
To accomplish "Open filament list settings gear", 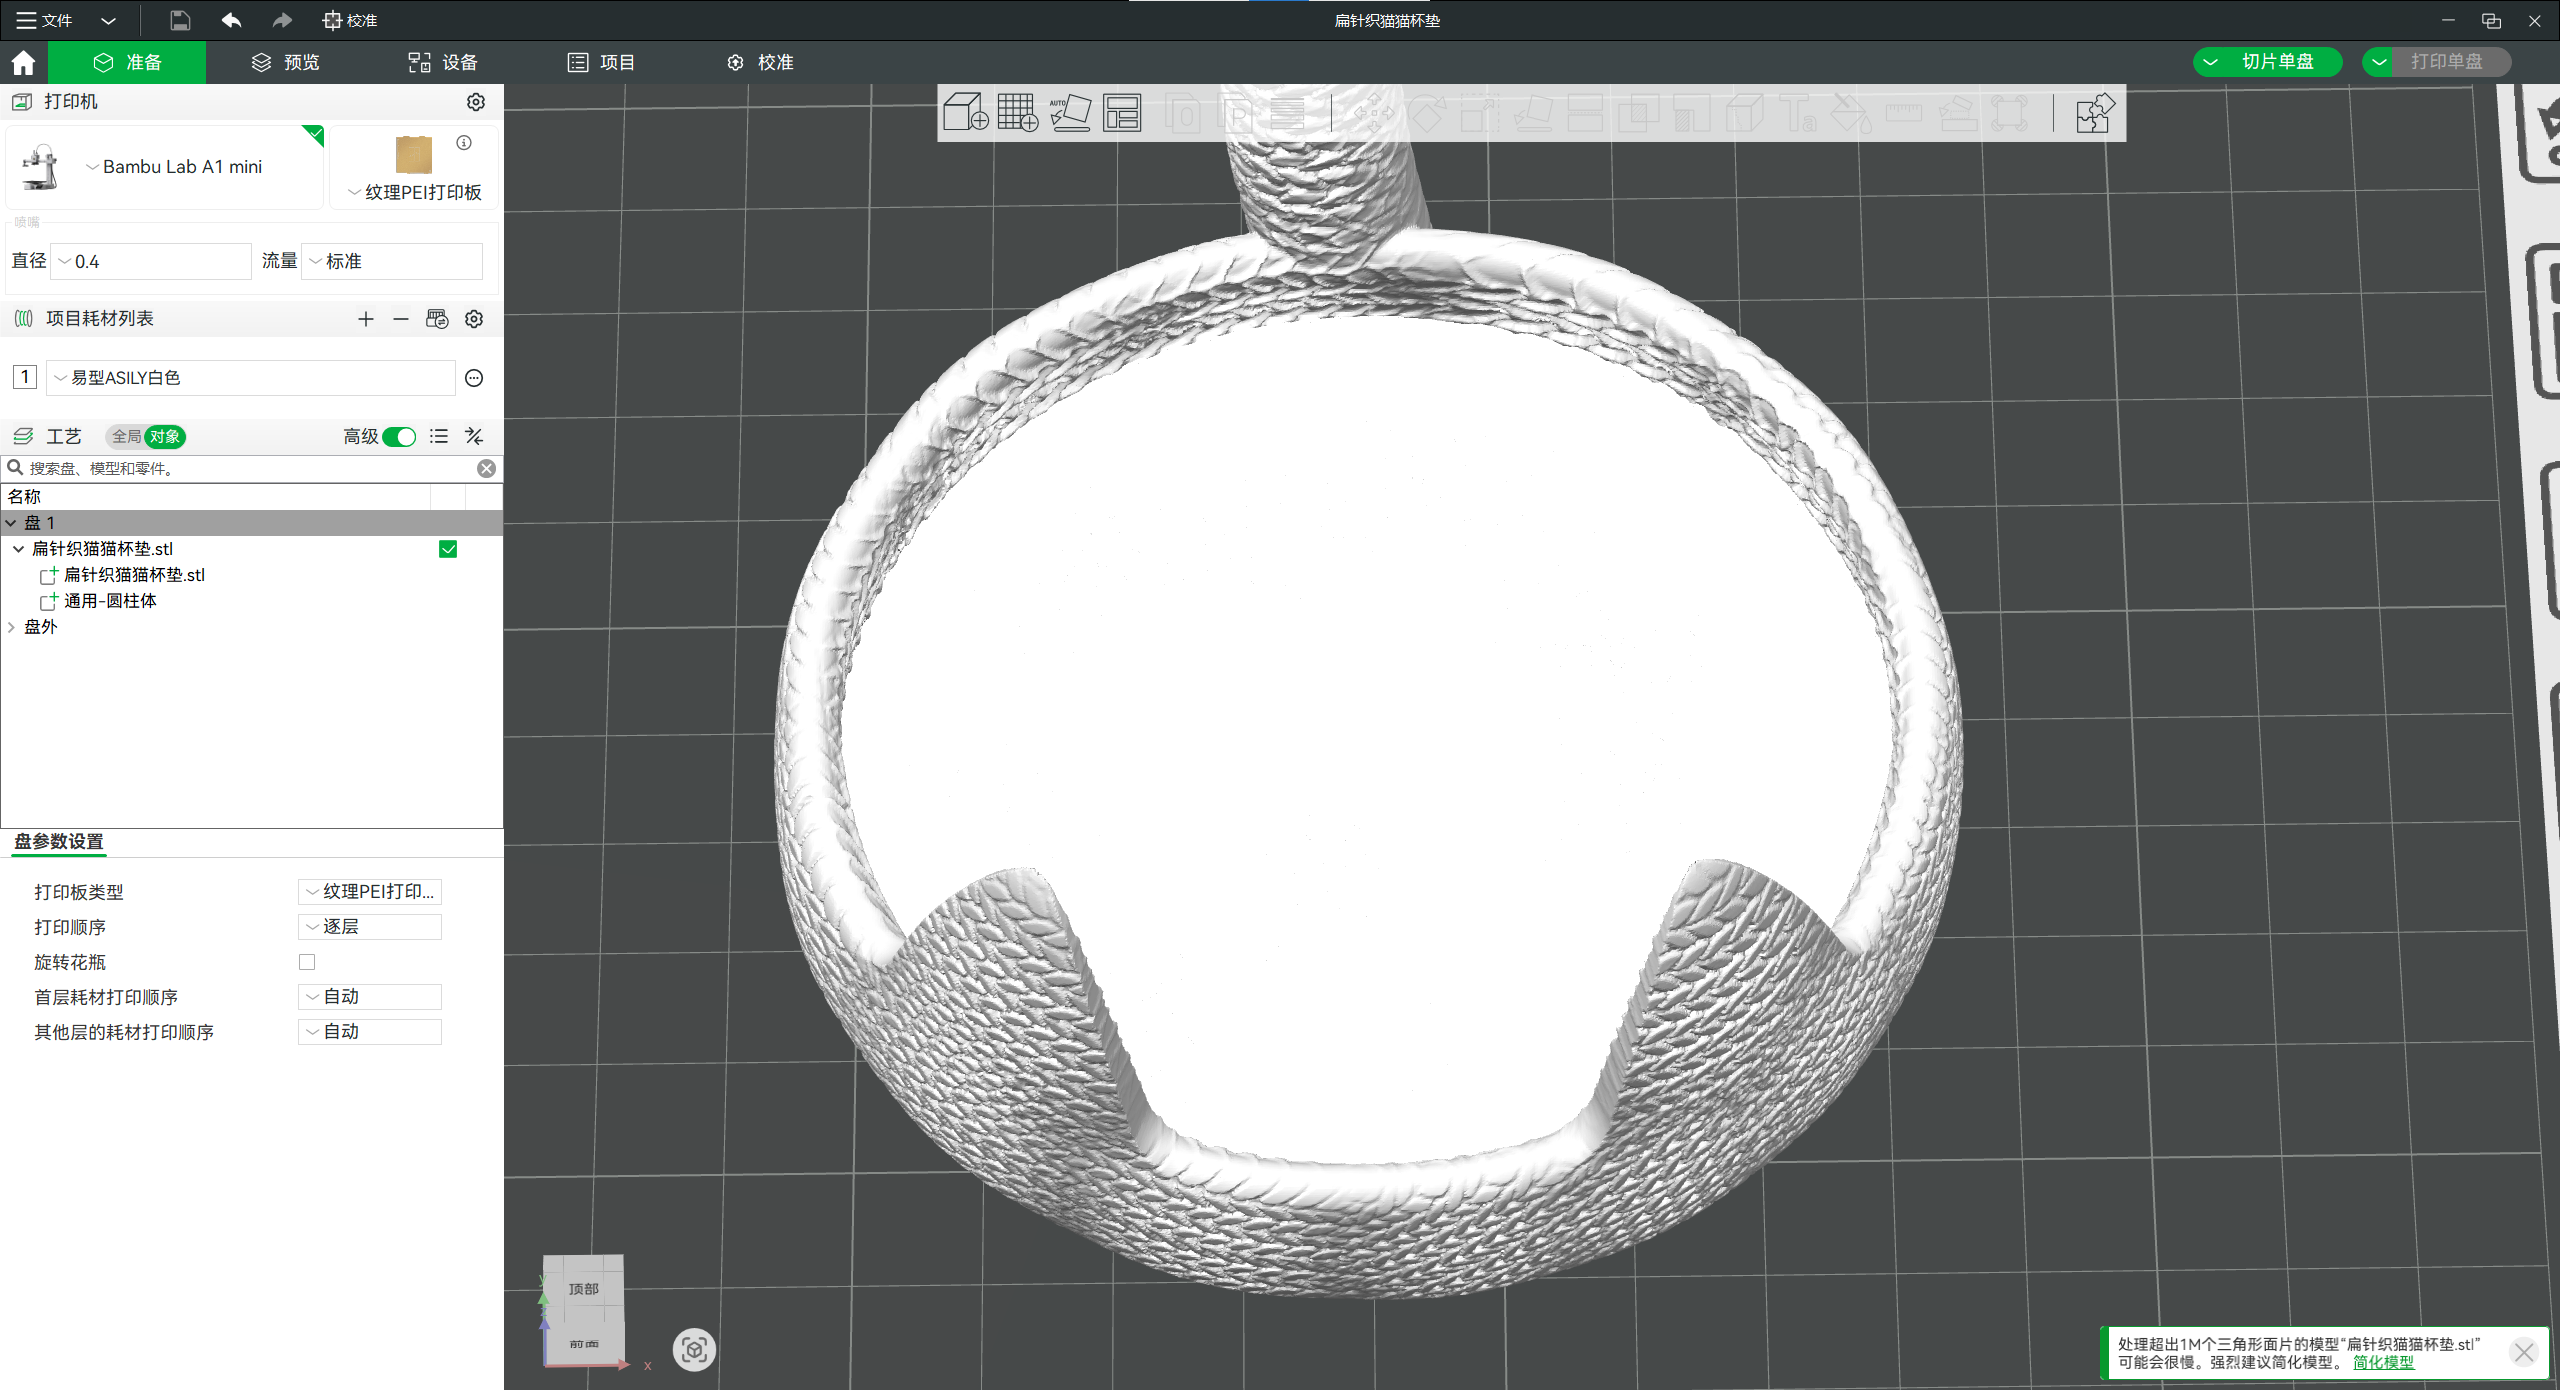I will coord(474,319).
